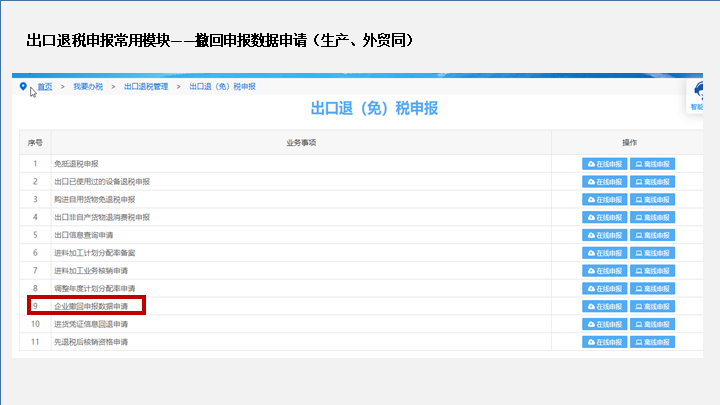Select 离线申报 for 进料加工计划分配率备案
The height and width of the screenshot is (405, 720).
click(652, 253)
